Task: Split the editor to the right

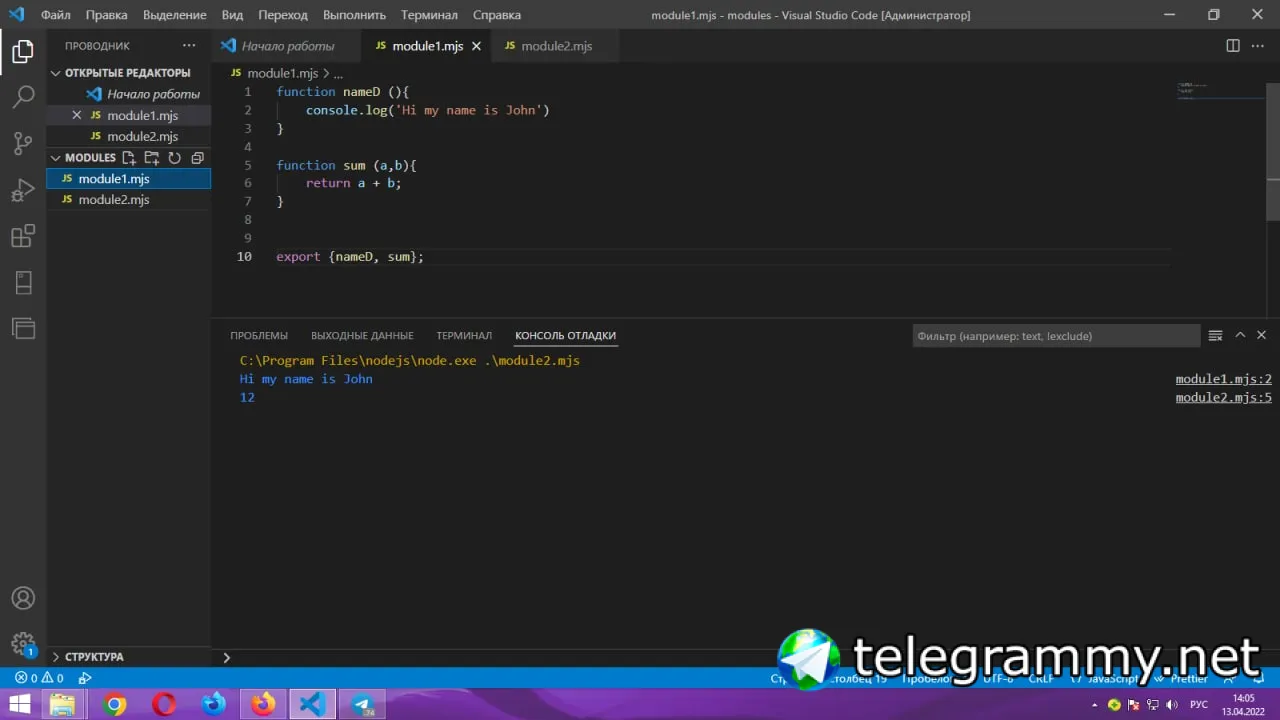Action: pyautogui.click(x=1233, y=46)
